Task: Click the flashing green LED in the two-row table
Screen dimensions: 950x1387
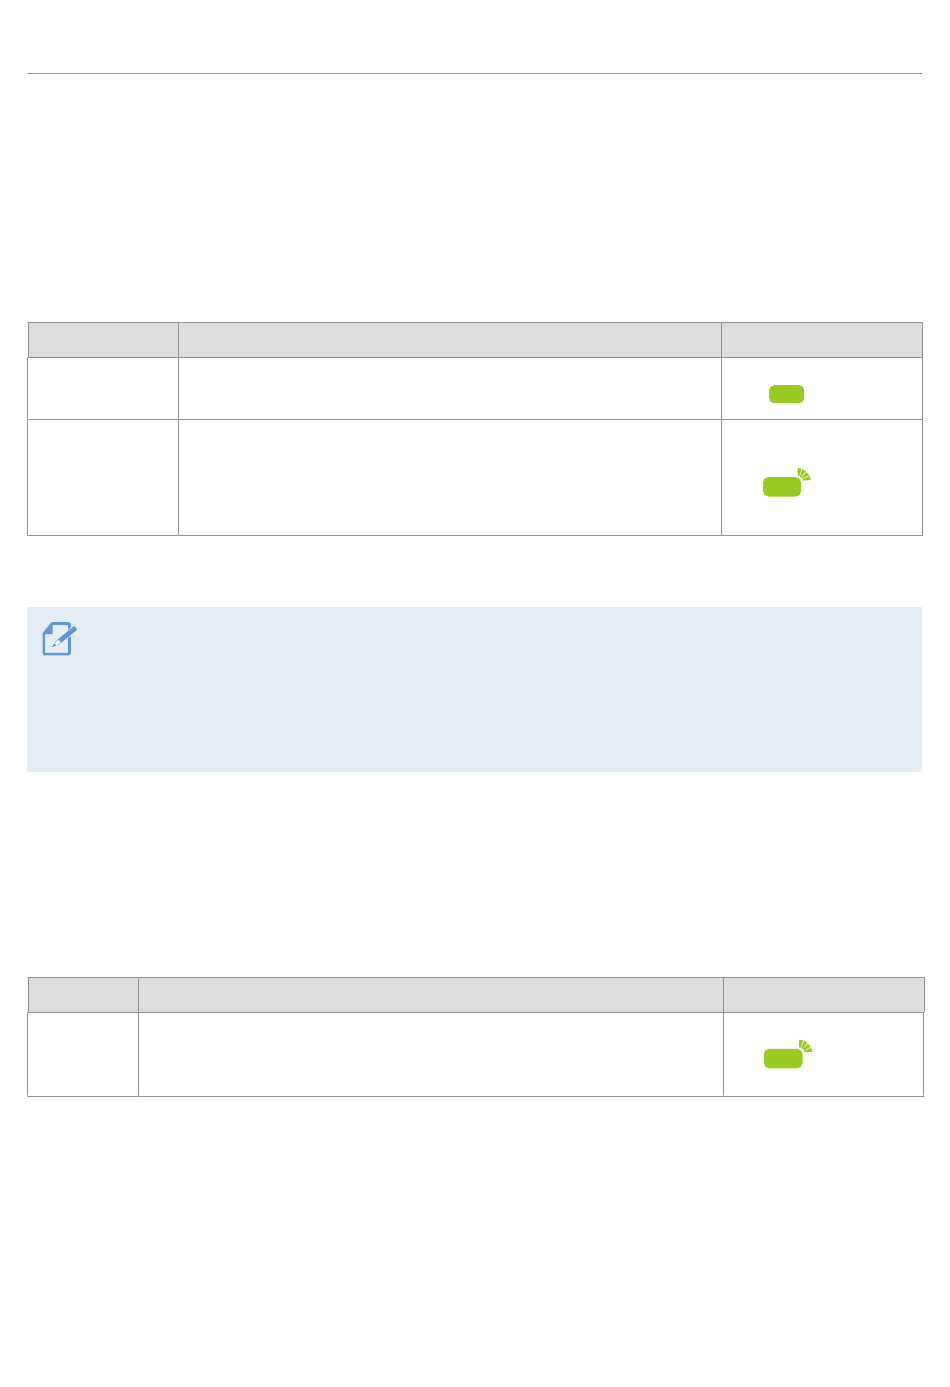Action: coord(788,1054)
